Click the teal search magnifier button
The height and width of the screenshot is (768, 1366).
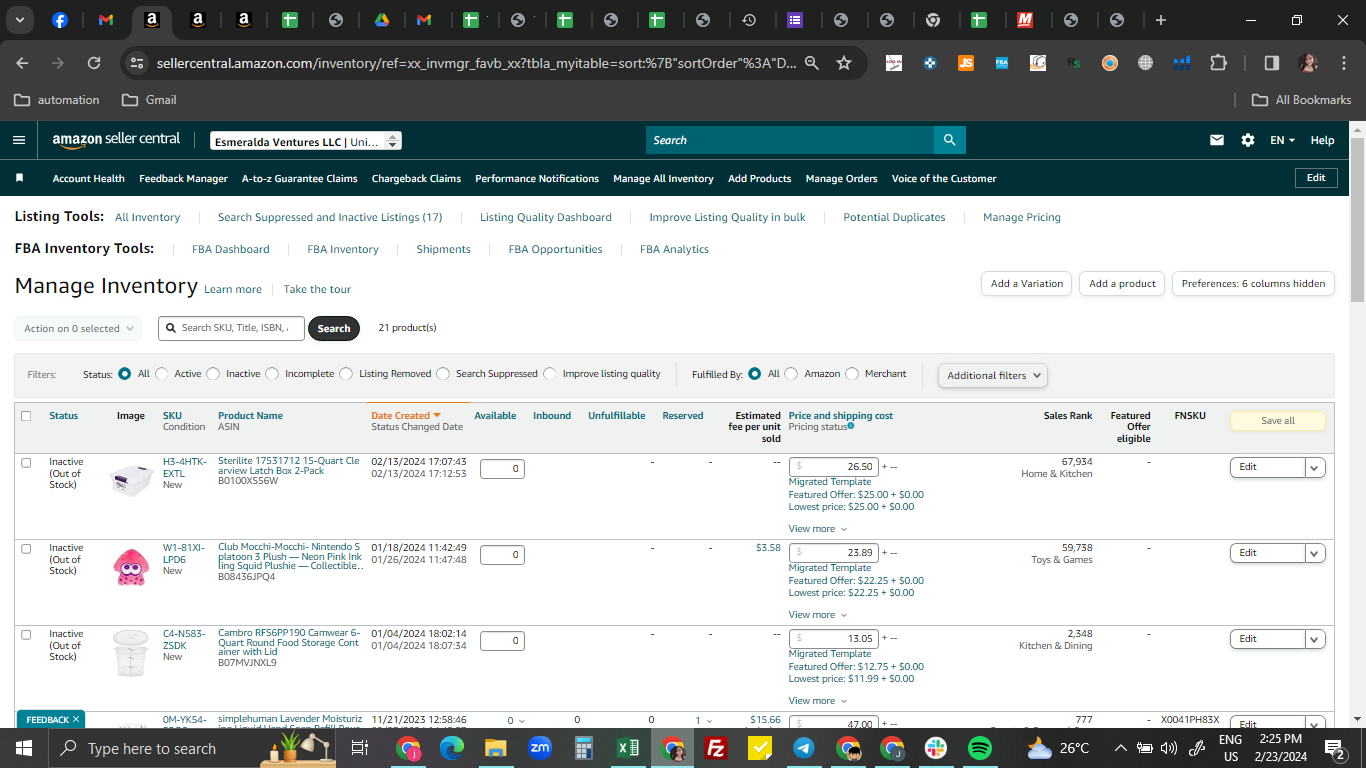click(x=949, y=140)
